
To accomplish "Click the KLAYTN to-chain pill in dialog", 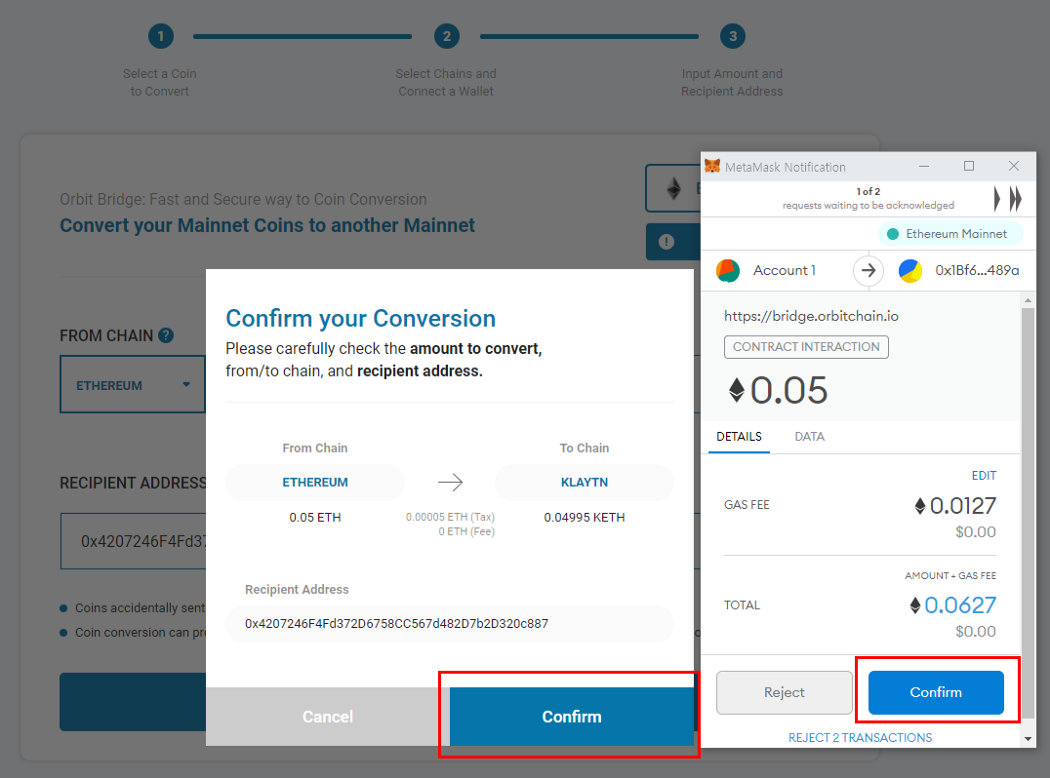I will pyautogui.click(x=584, y=482).
